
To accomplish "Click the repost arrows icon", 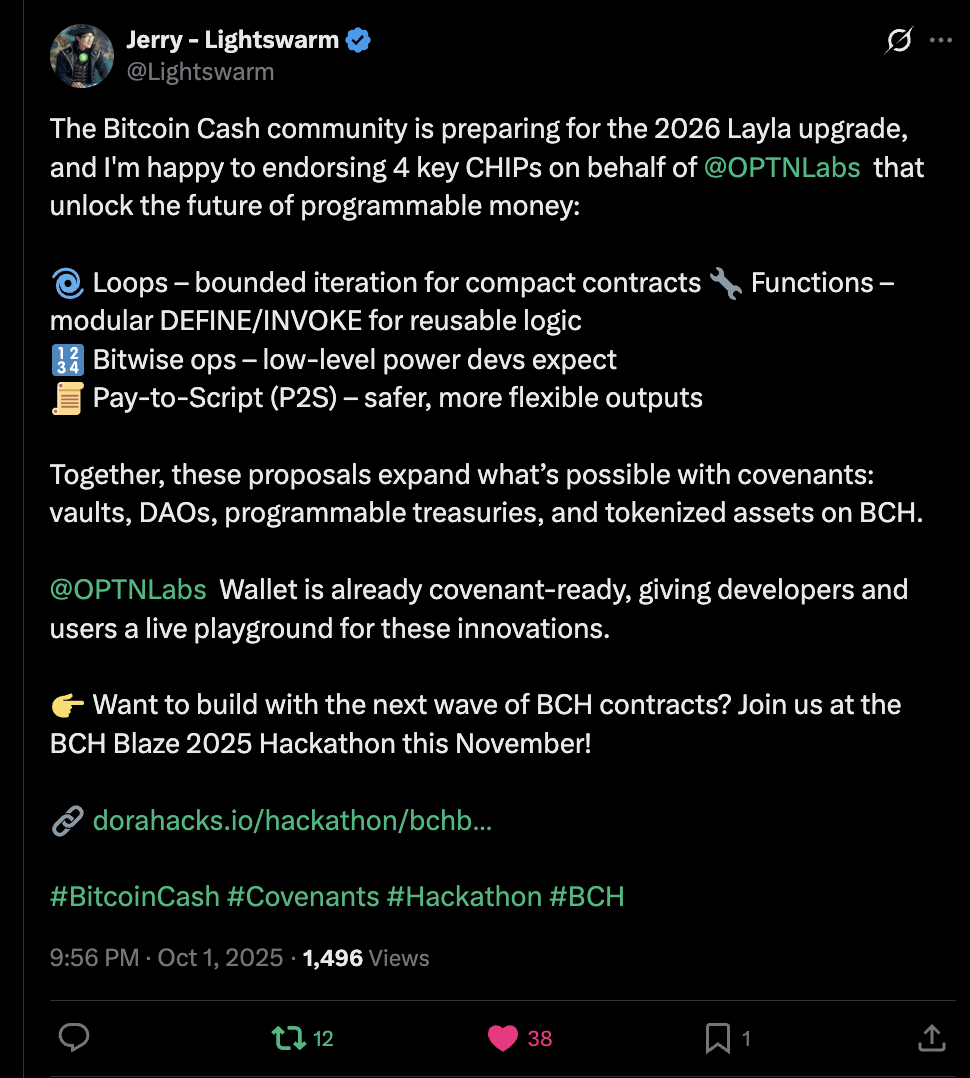I will point(290,1038).
